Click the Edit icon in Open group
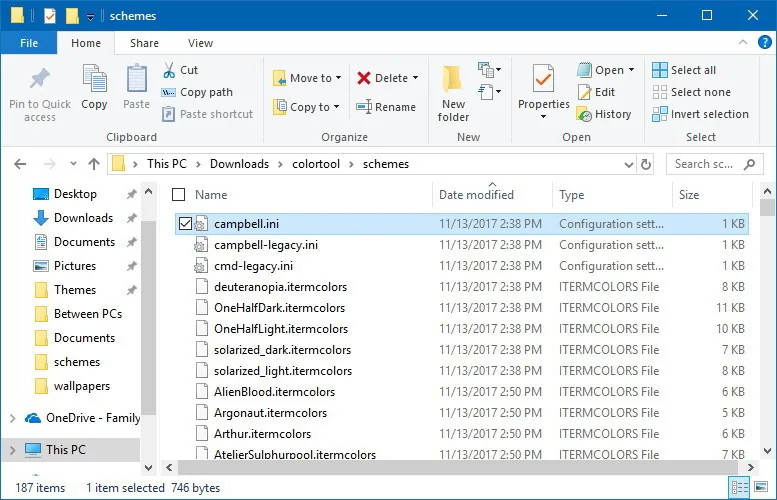Viewport: 777px width, 500px height. (584, 92)
